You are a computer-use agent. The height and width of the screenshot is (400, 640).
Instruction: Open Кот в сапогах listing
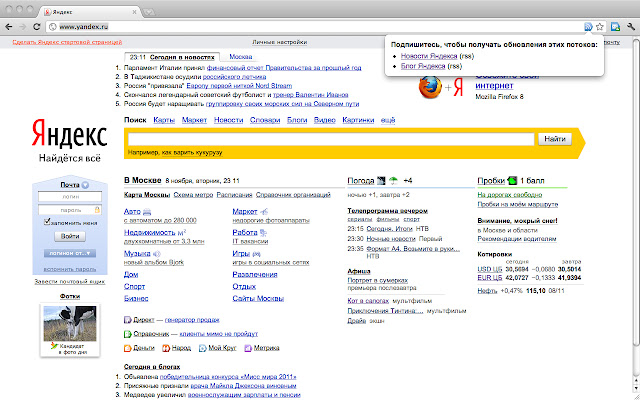pyautogui.click(x=368, y=301)
